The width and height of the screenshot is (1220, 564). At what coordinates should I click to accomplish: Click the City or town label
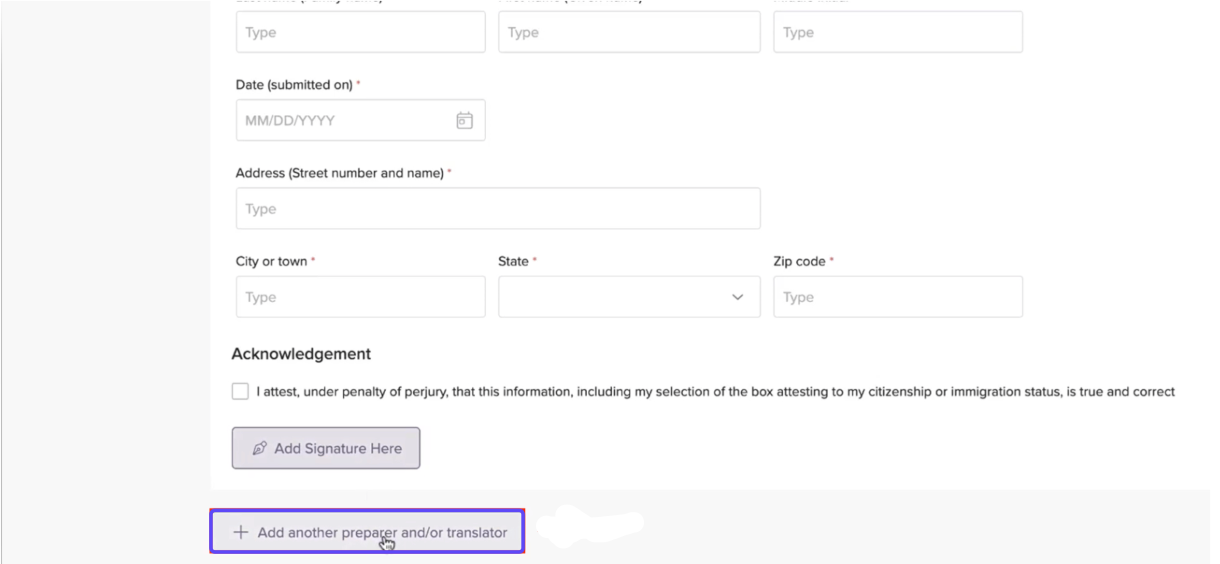271,262
